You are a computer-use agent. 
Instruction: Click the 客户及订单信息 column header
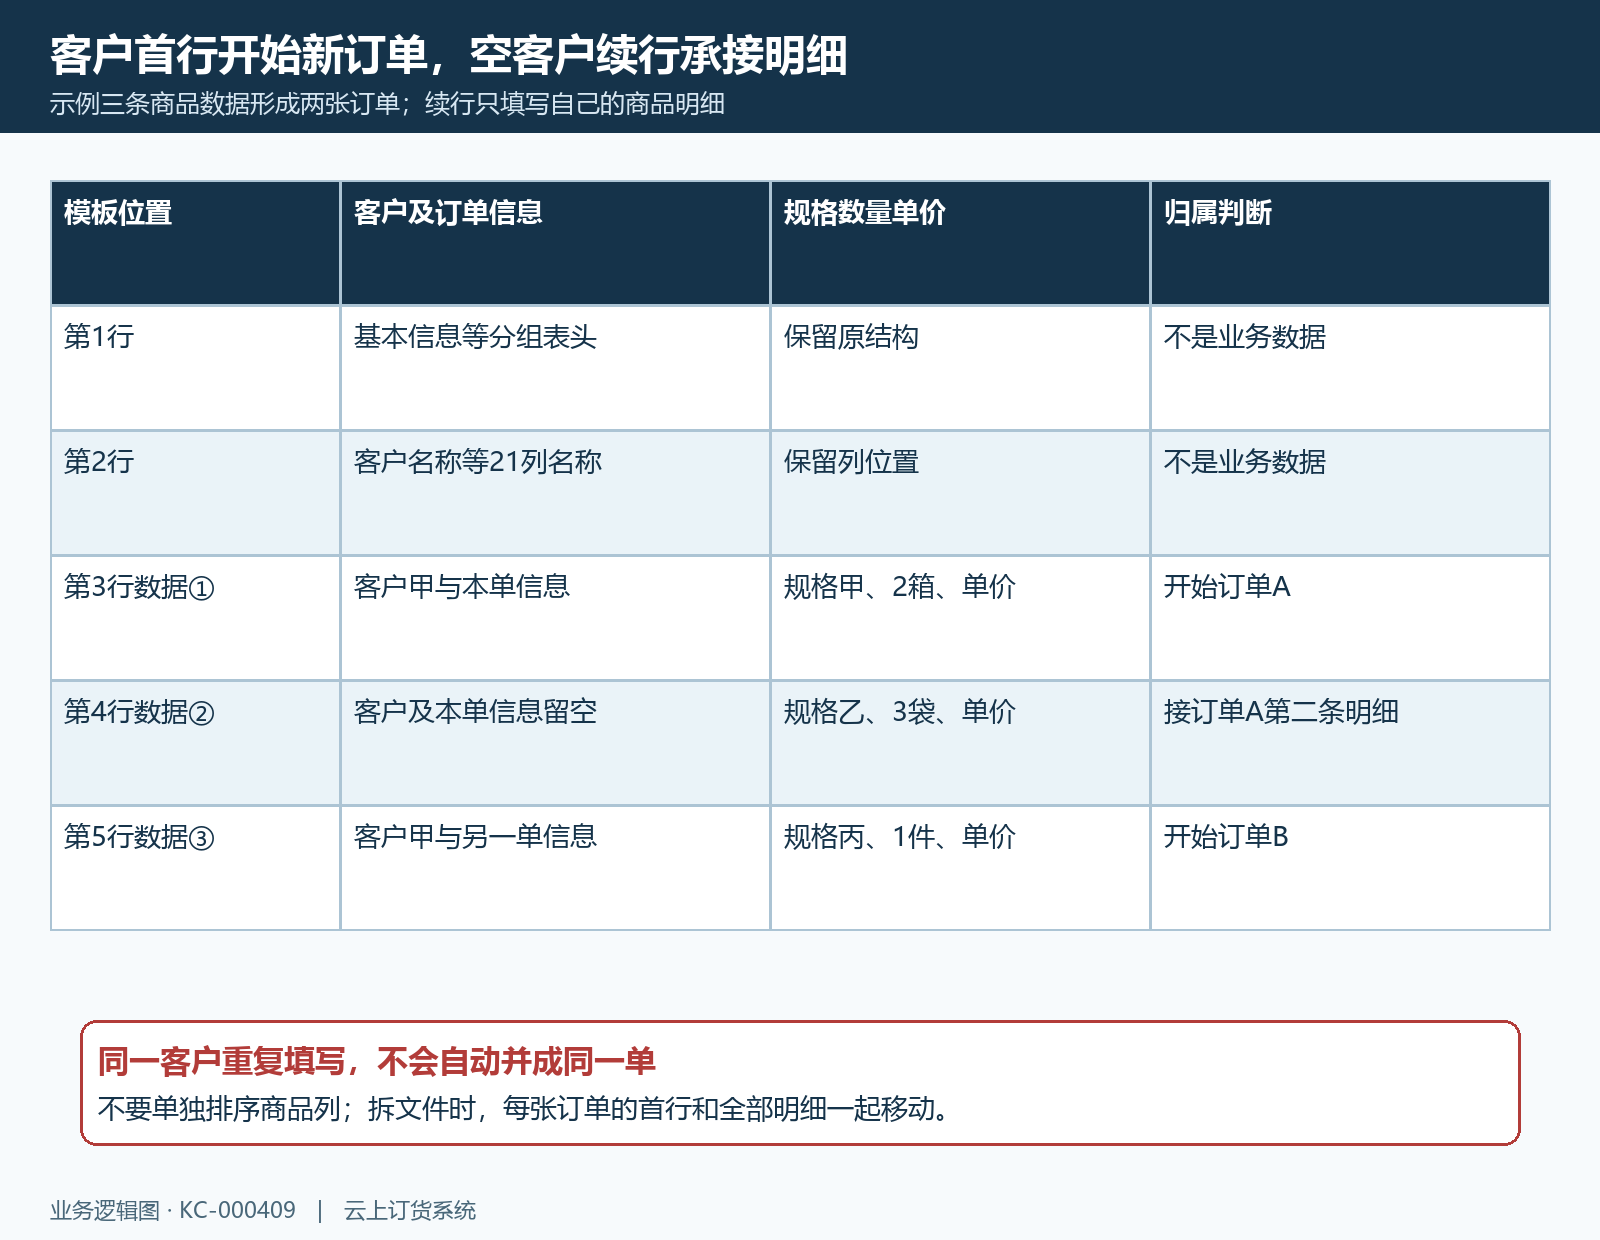[555, 243]
